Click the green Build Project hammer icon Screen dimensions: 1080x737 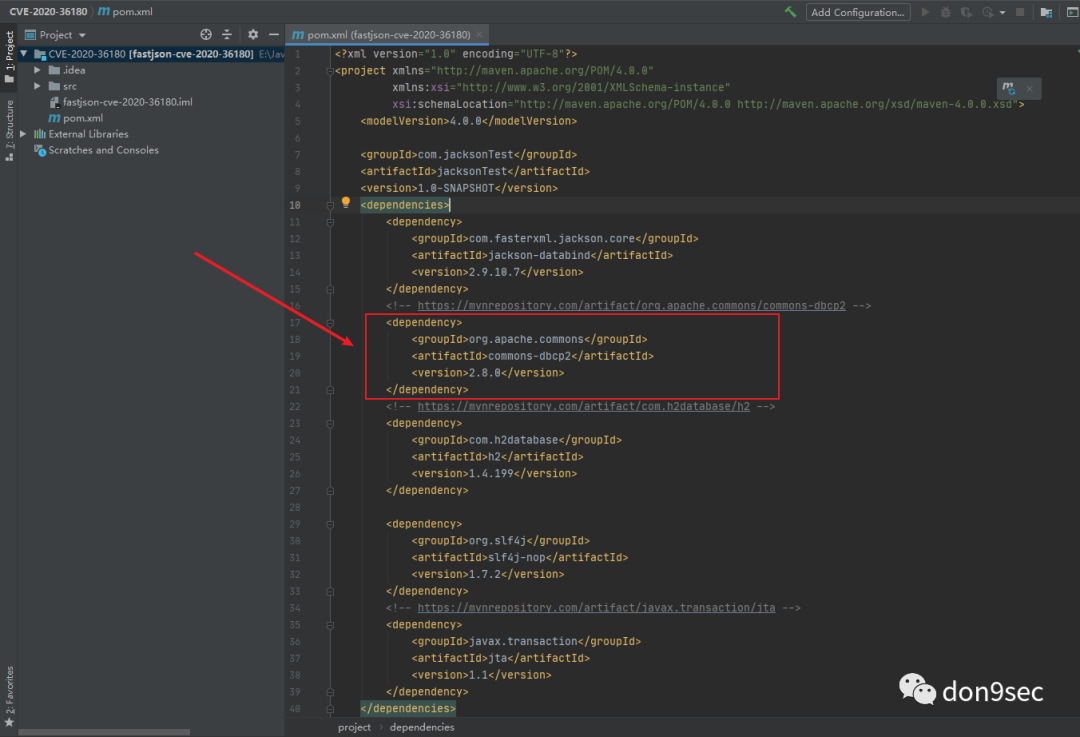tap(790, 12)
